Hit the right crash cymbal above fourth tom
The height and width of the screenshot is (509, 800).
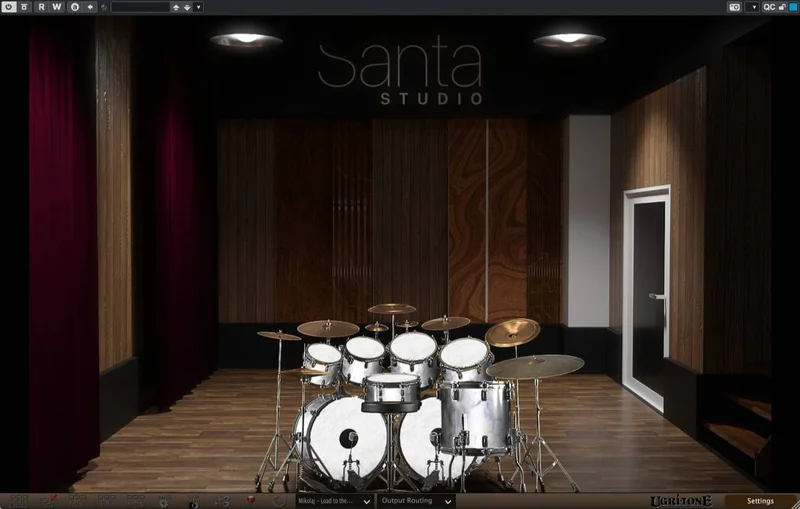[445, 323]
